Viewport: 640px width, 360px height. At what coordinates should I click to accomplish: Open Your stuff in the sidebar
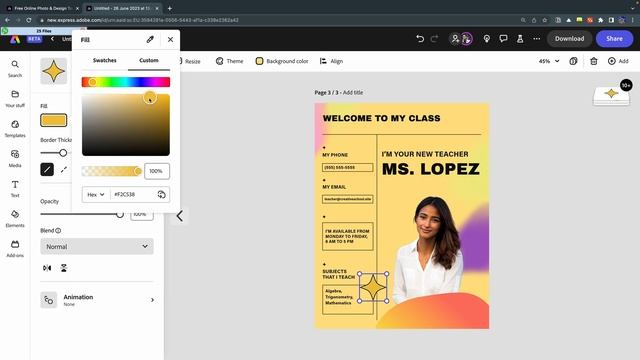pyautogui.click(x=15, y=99)
